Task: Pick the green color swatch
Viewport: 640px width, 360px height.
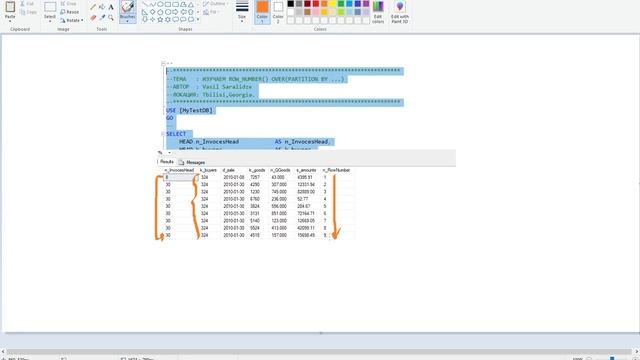Action: [x=341, y=4]
